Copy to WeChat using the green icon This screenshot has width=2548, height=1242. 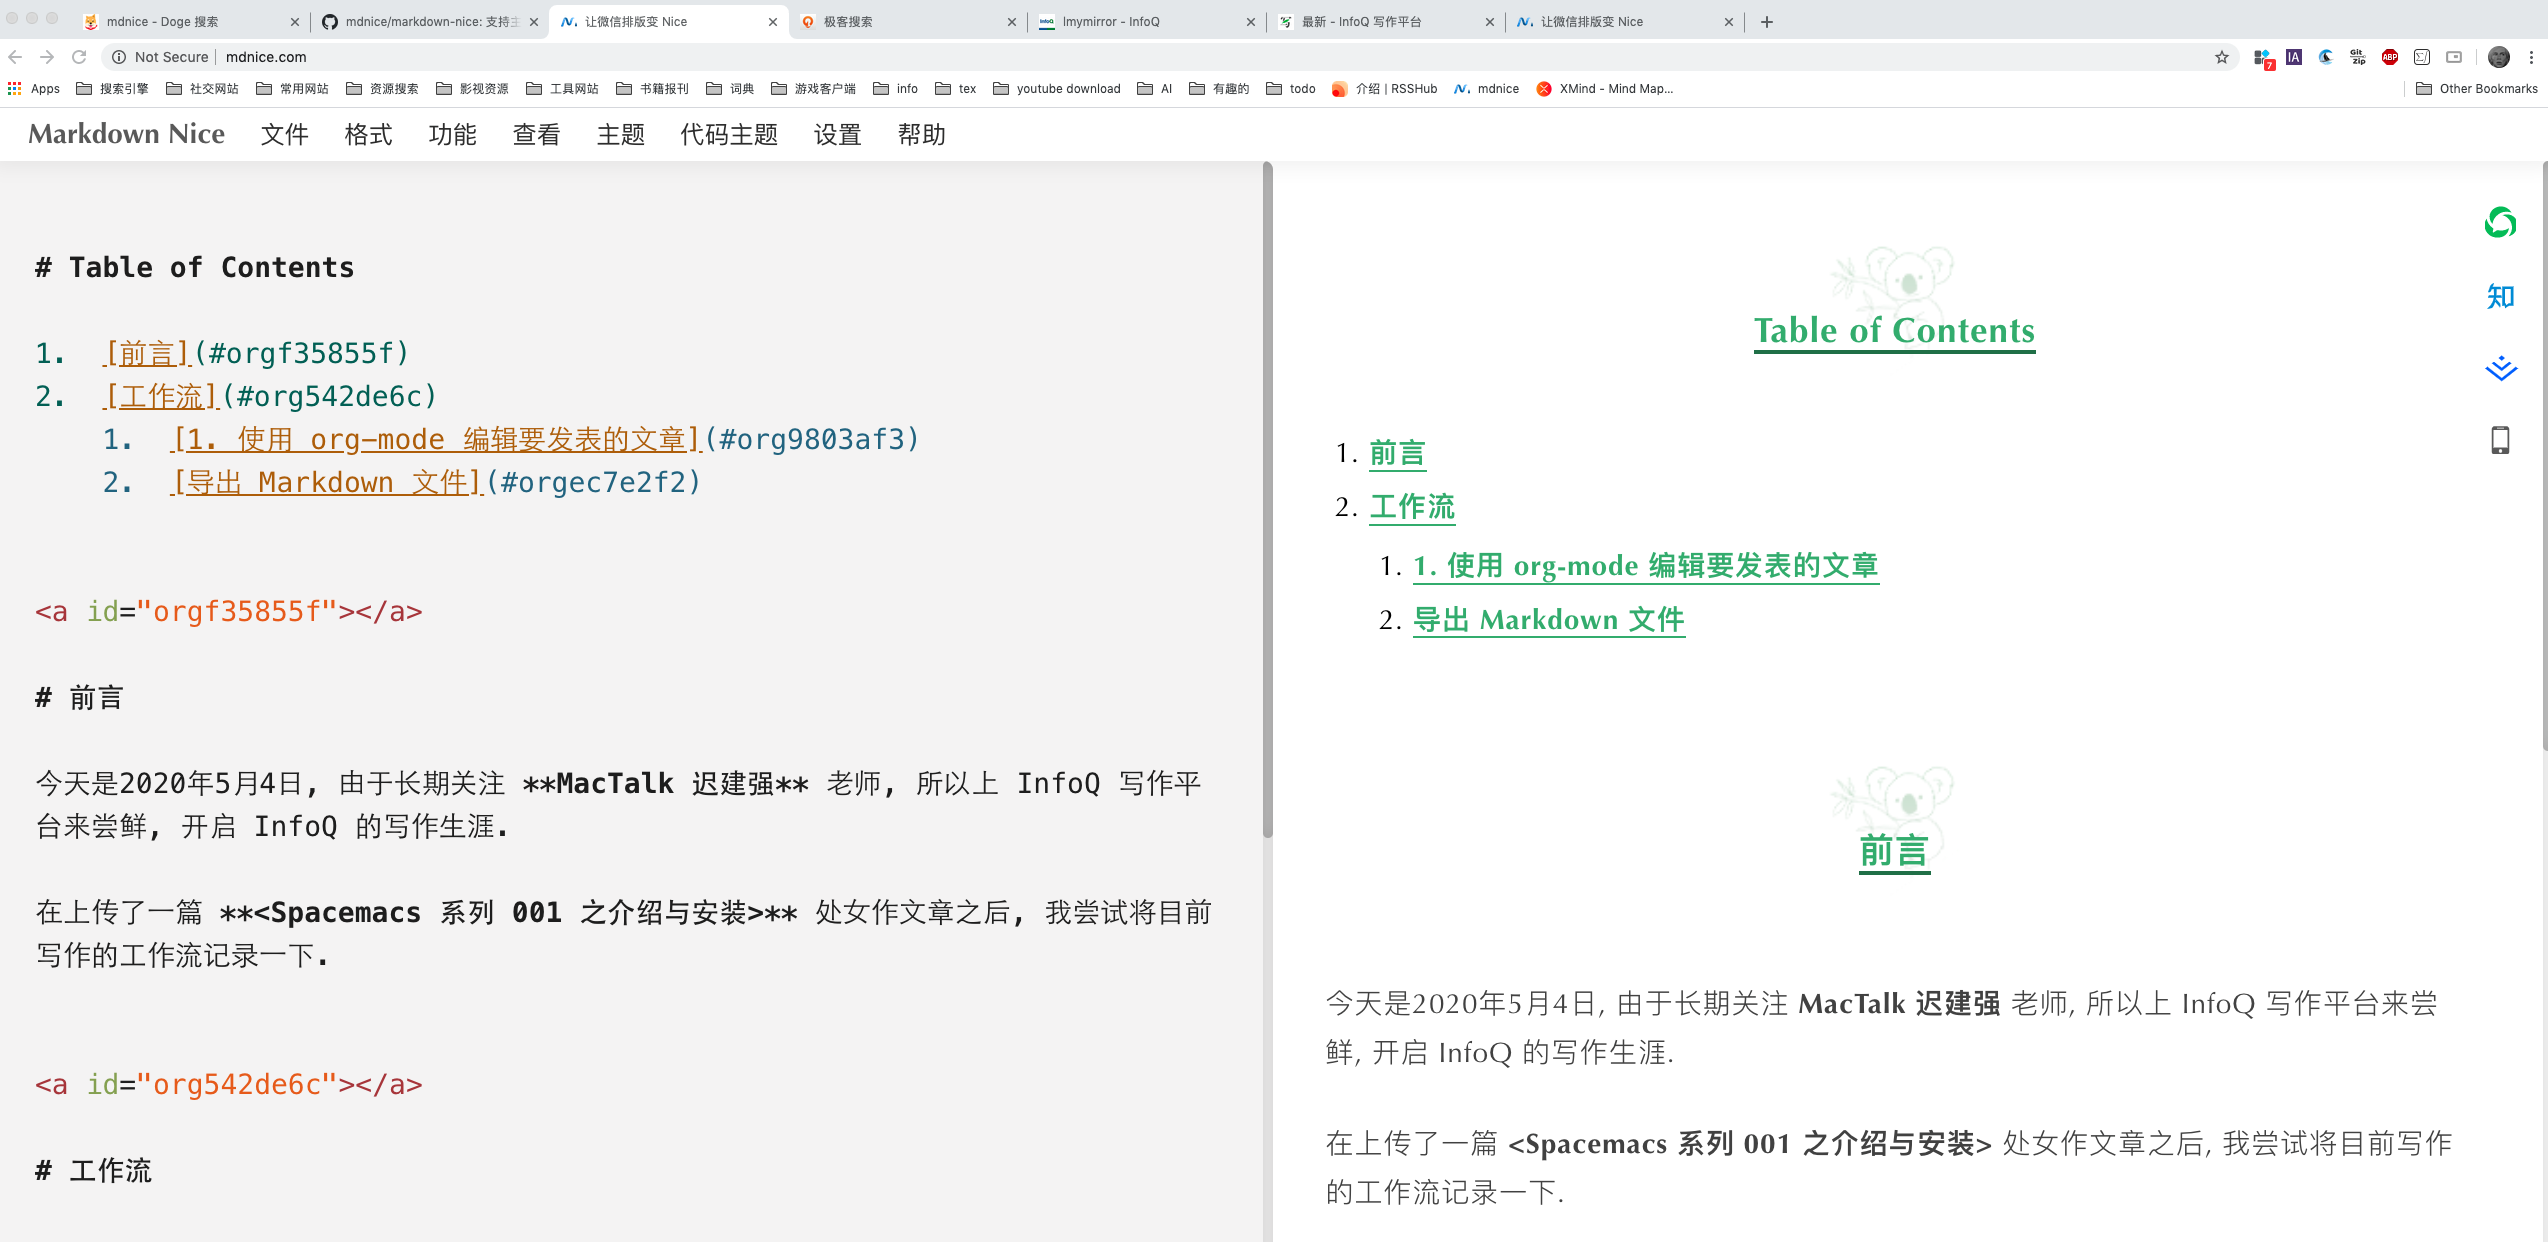[2500, 223]
